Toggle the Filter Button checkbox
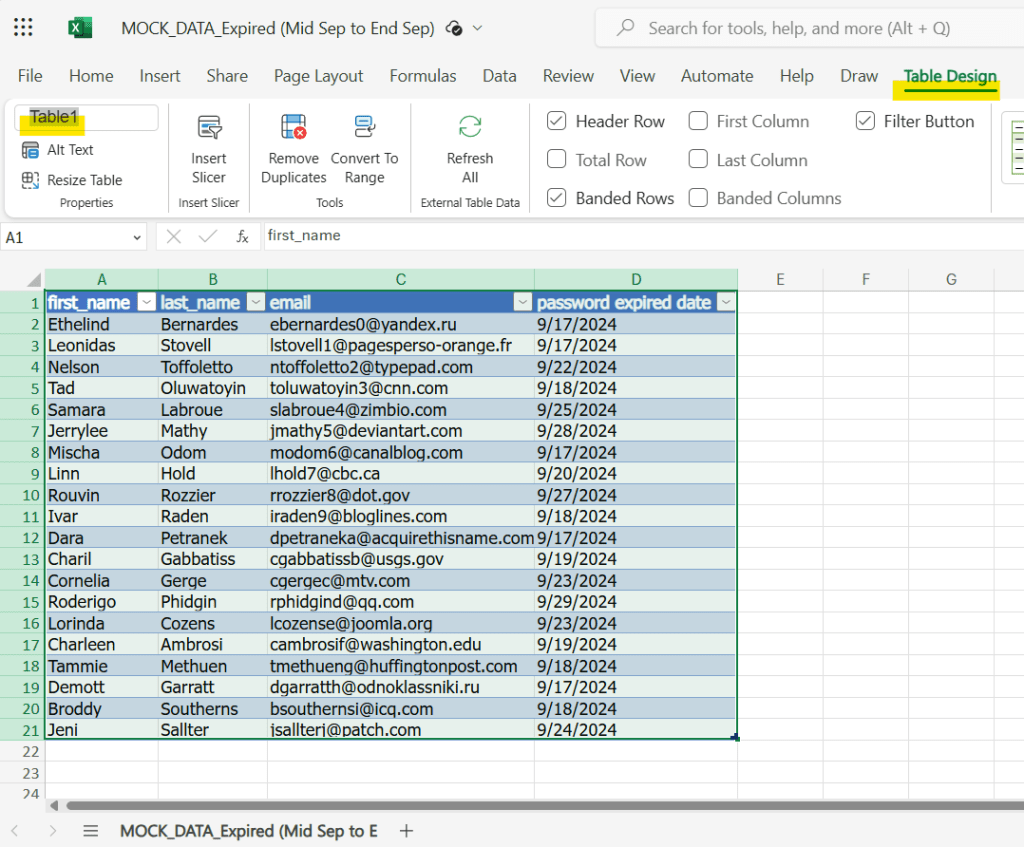This screenshot has width=1024, height=847. [x=865, y=121]
